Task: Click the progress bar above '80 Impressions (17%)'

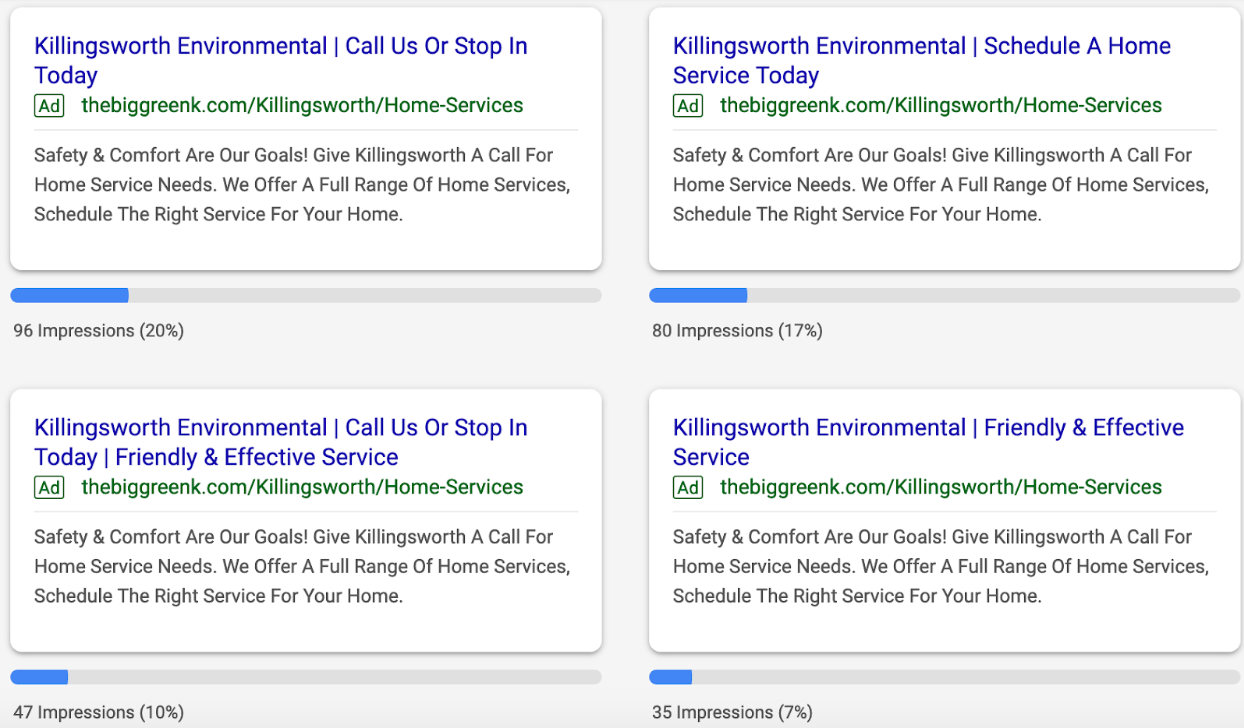Action: (945, 295)
